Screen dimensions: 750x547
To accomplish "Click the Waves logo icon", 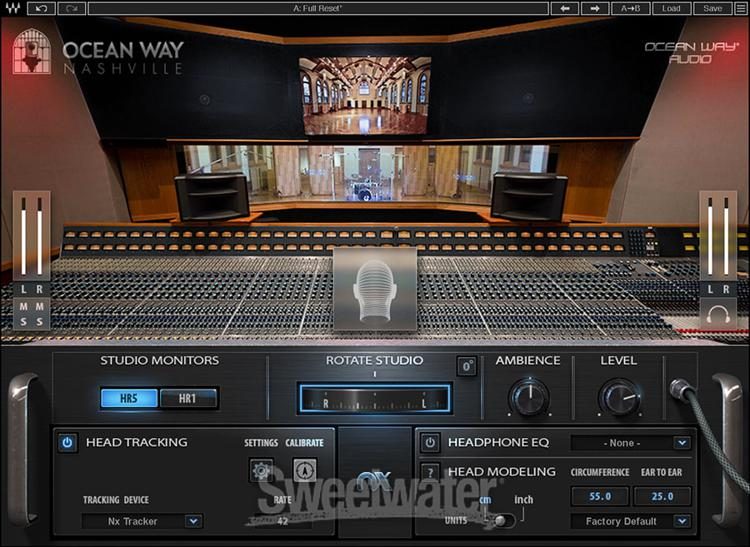I will tap(13, 9).
